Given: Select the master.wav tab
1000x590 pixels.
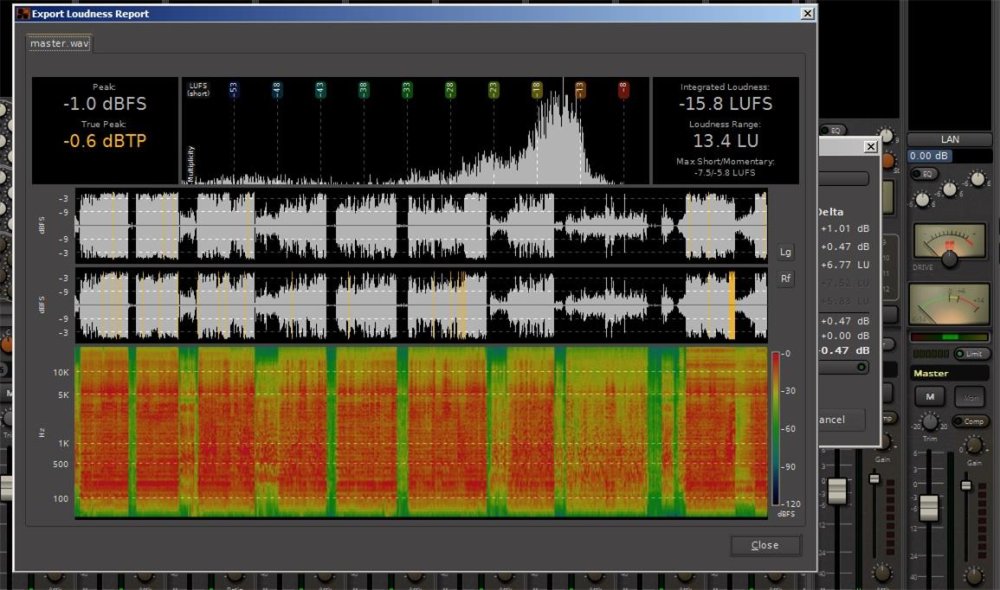Looking at the screenshot, I should (58, 44).
